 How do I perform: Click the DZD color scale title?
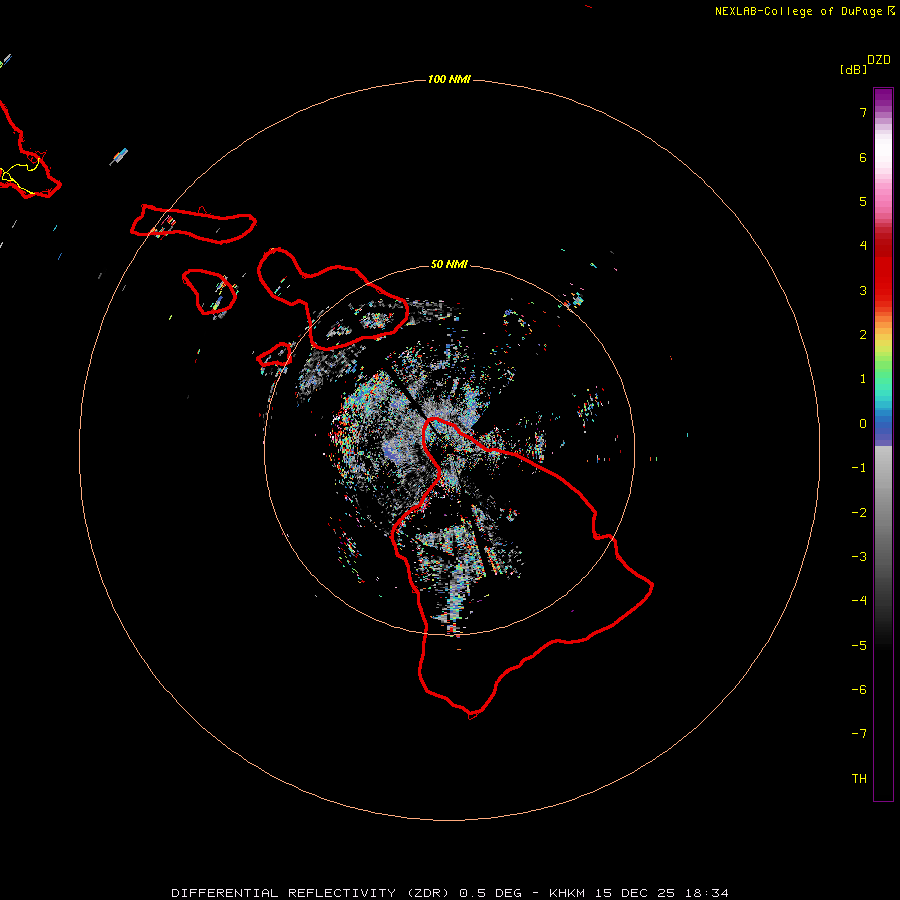point(879,60)
